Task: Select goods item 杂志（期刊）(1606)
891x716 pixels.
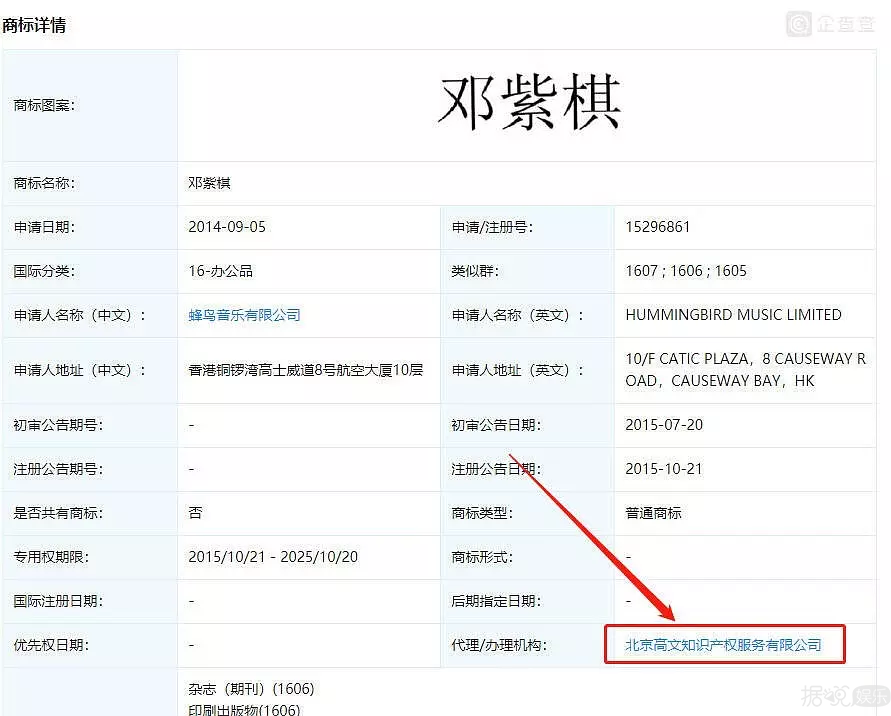Action: (x=251, y=689)
